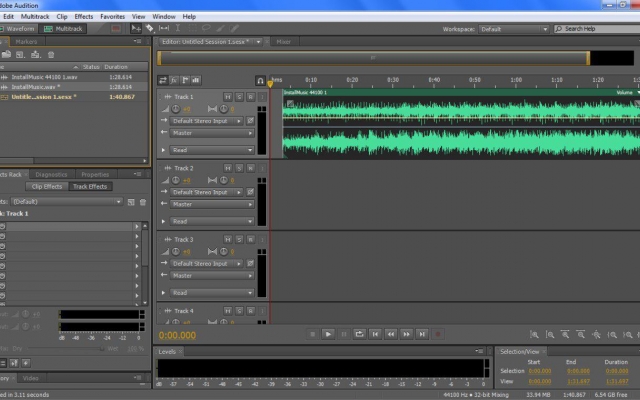Show the EQ track controls button
640x400 pixels.
click(196, 80)
